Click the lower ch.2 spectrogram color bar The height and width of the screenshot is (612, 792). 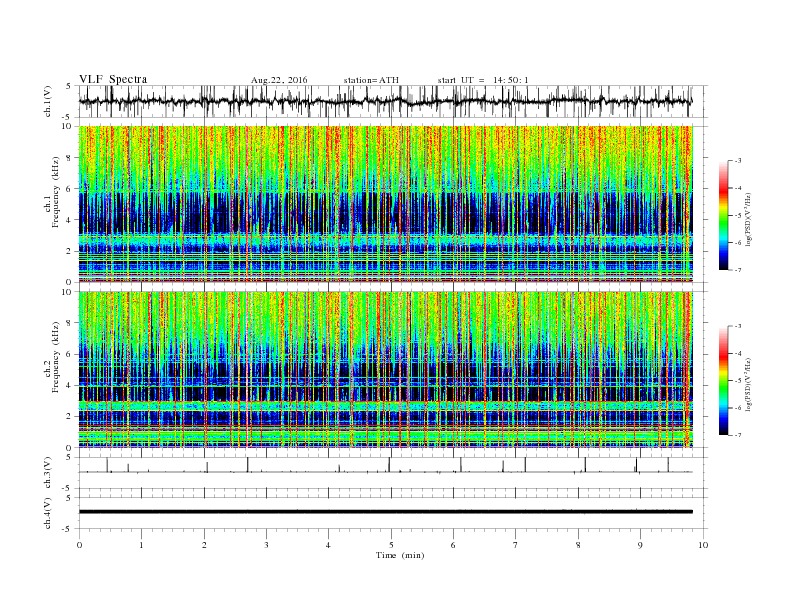coord(724,380)
